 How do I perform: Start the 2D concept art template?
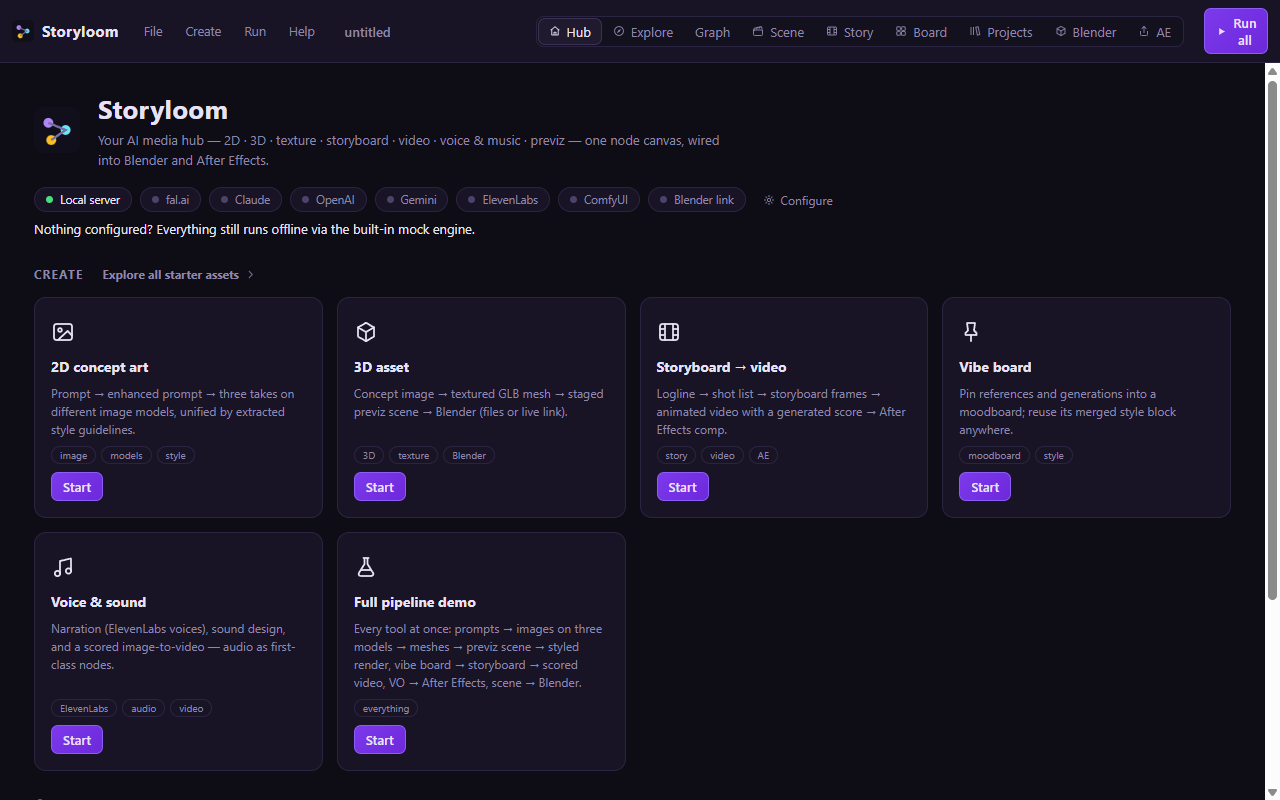[77, 487]
